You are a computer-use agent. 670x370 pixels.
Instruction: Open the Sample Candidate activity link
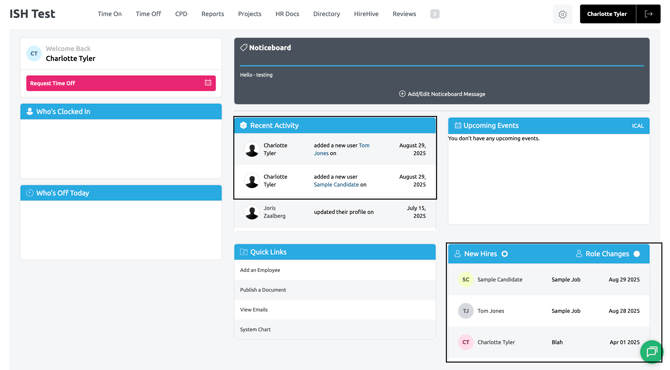click(x=336, y=185)
